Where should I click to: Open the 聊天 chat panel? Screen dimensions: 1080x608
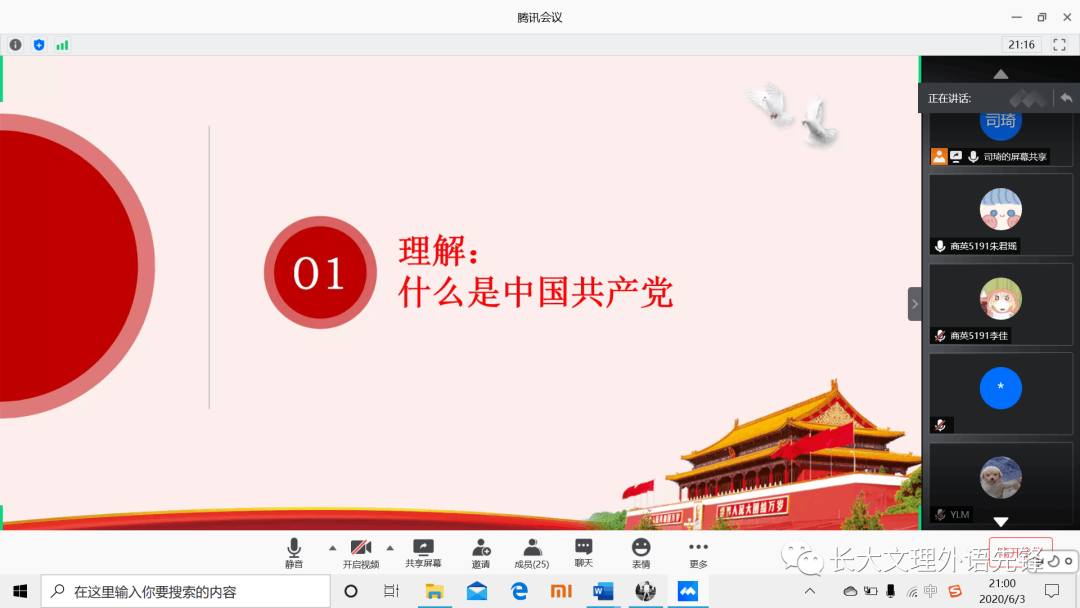[583, 553]
